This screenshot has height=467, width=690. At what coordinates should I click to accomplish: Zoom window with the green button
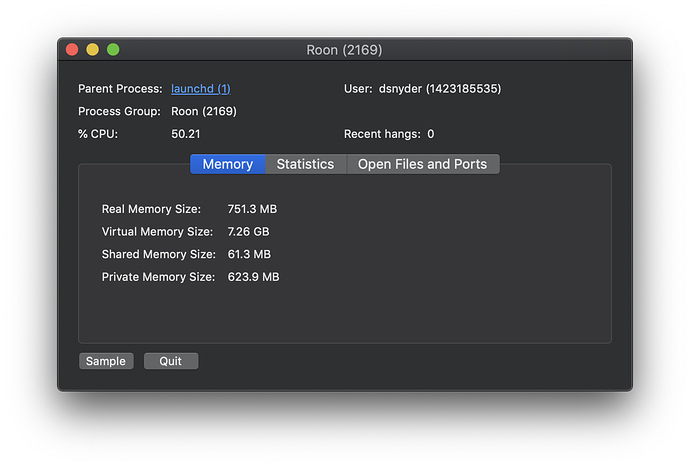click(113, 49)
